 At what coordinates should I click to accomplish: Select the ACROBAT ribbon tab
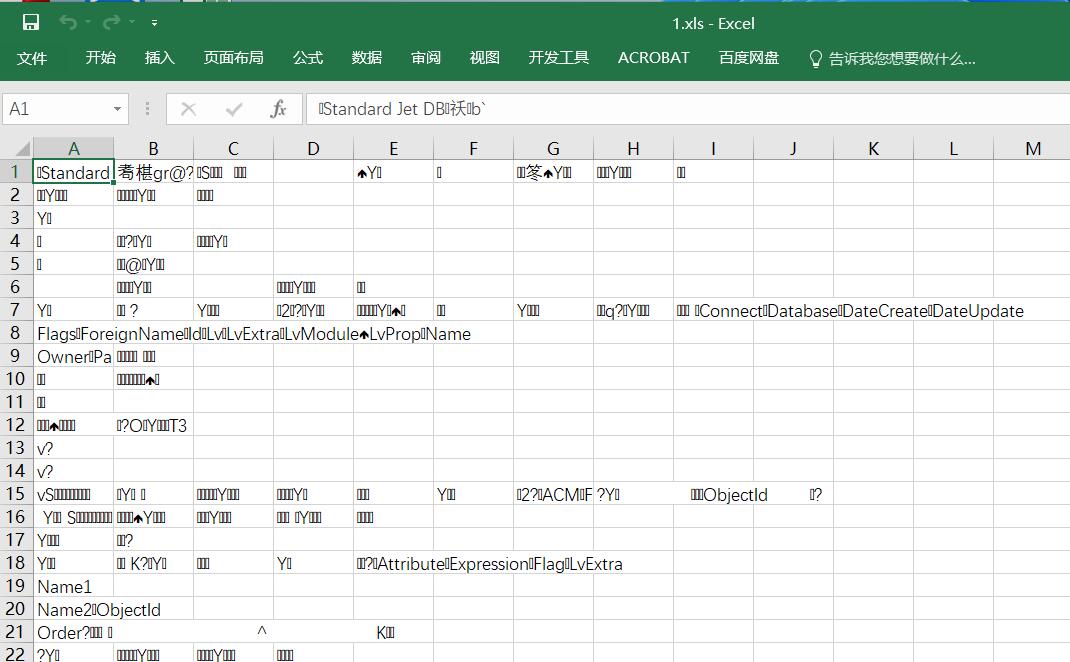(653, 58)
